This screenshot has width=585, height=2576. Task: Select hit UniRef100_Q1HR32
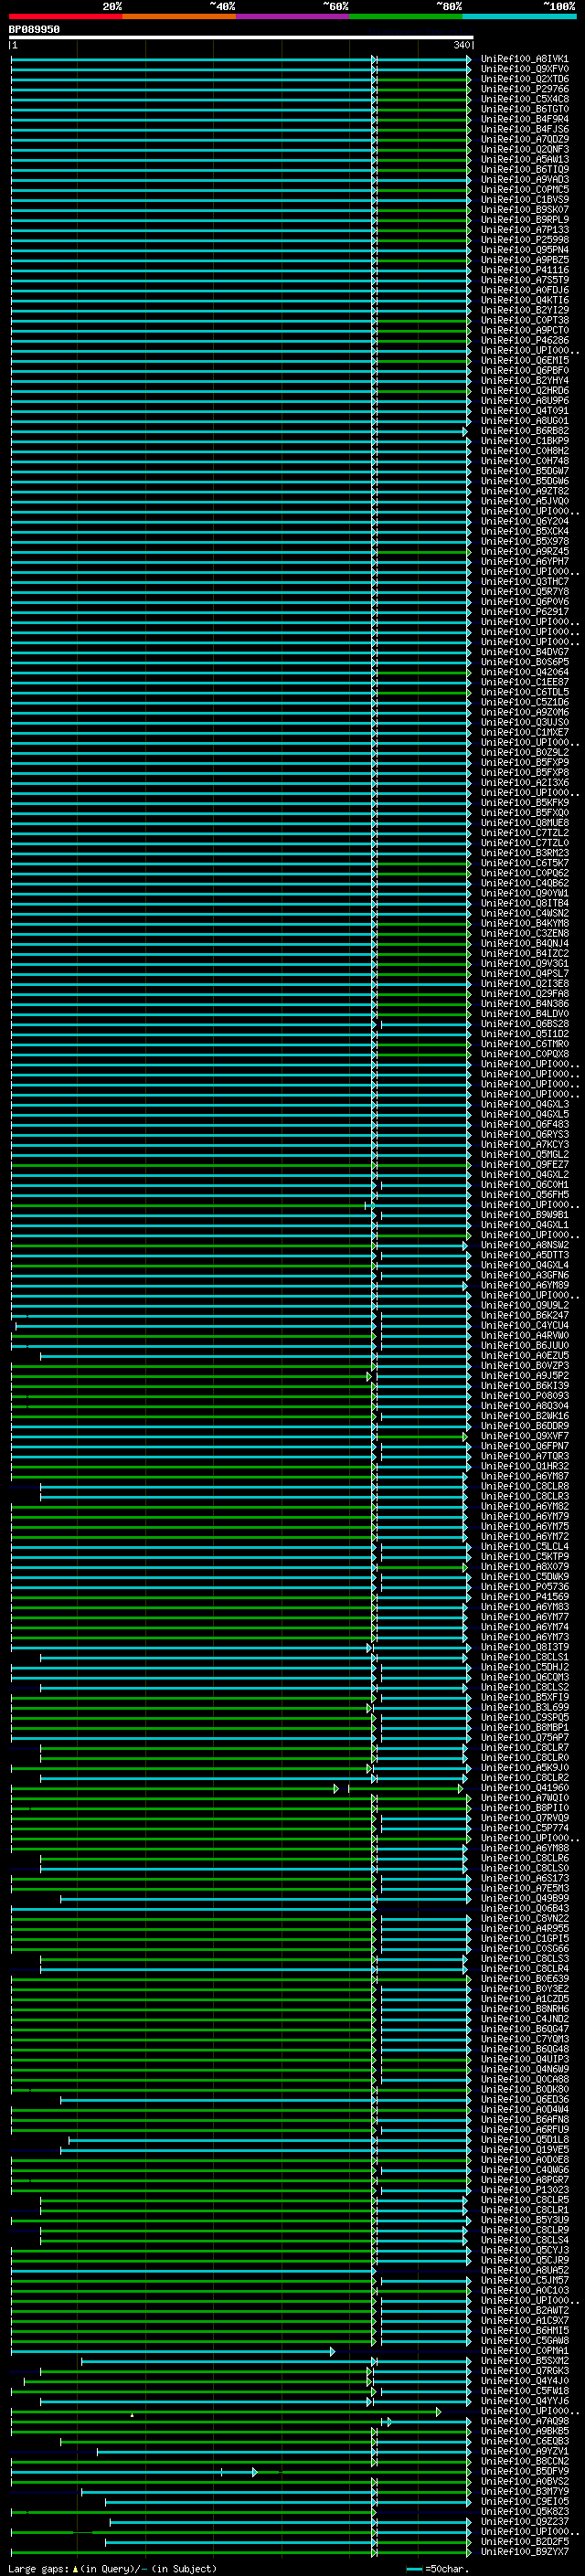(525, 1466)
